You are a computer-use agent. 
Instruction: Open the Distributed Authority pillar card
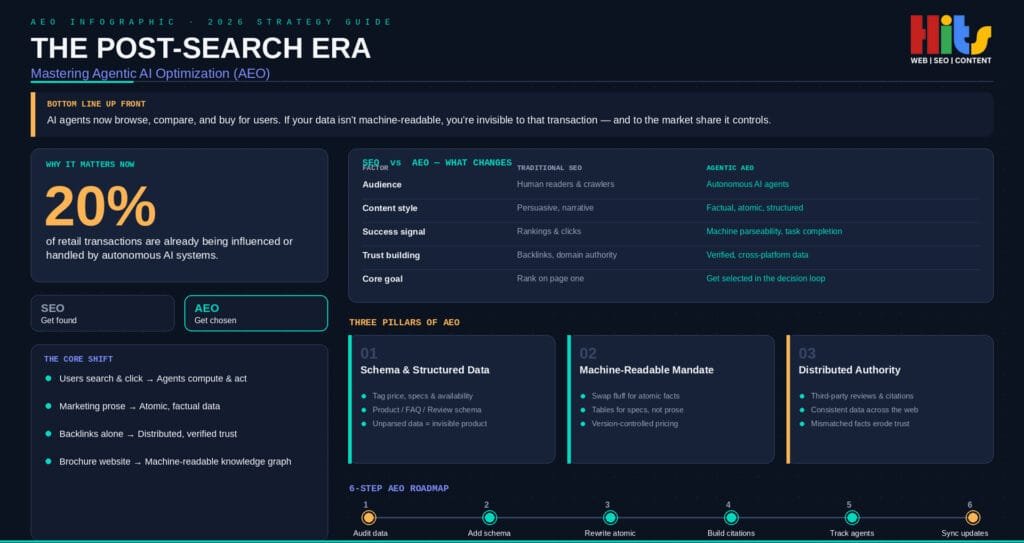(x=890, y=399)
